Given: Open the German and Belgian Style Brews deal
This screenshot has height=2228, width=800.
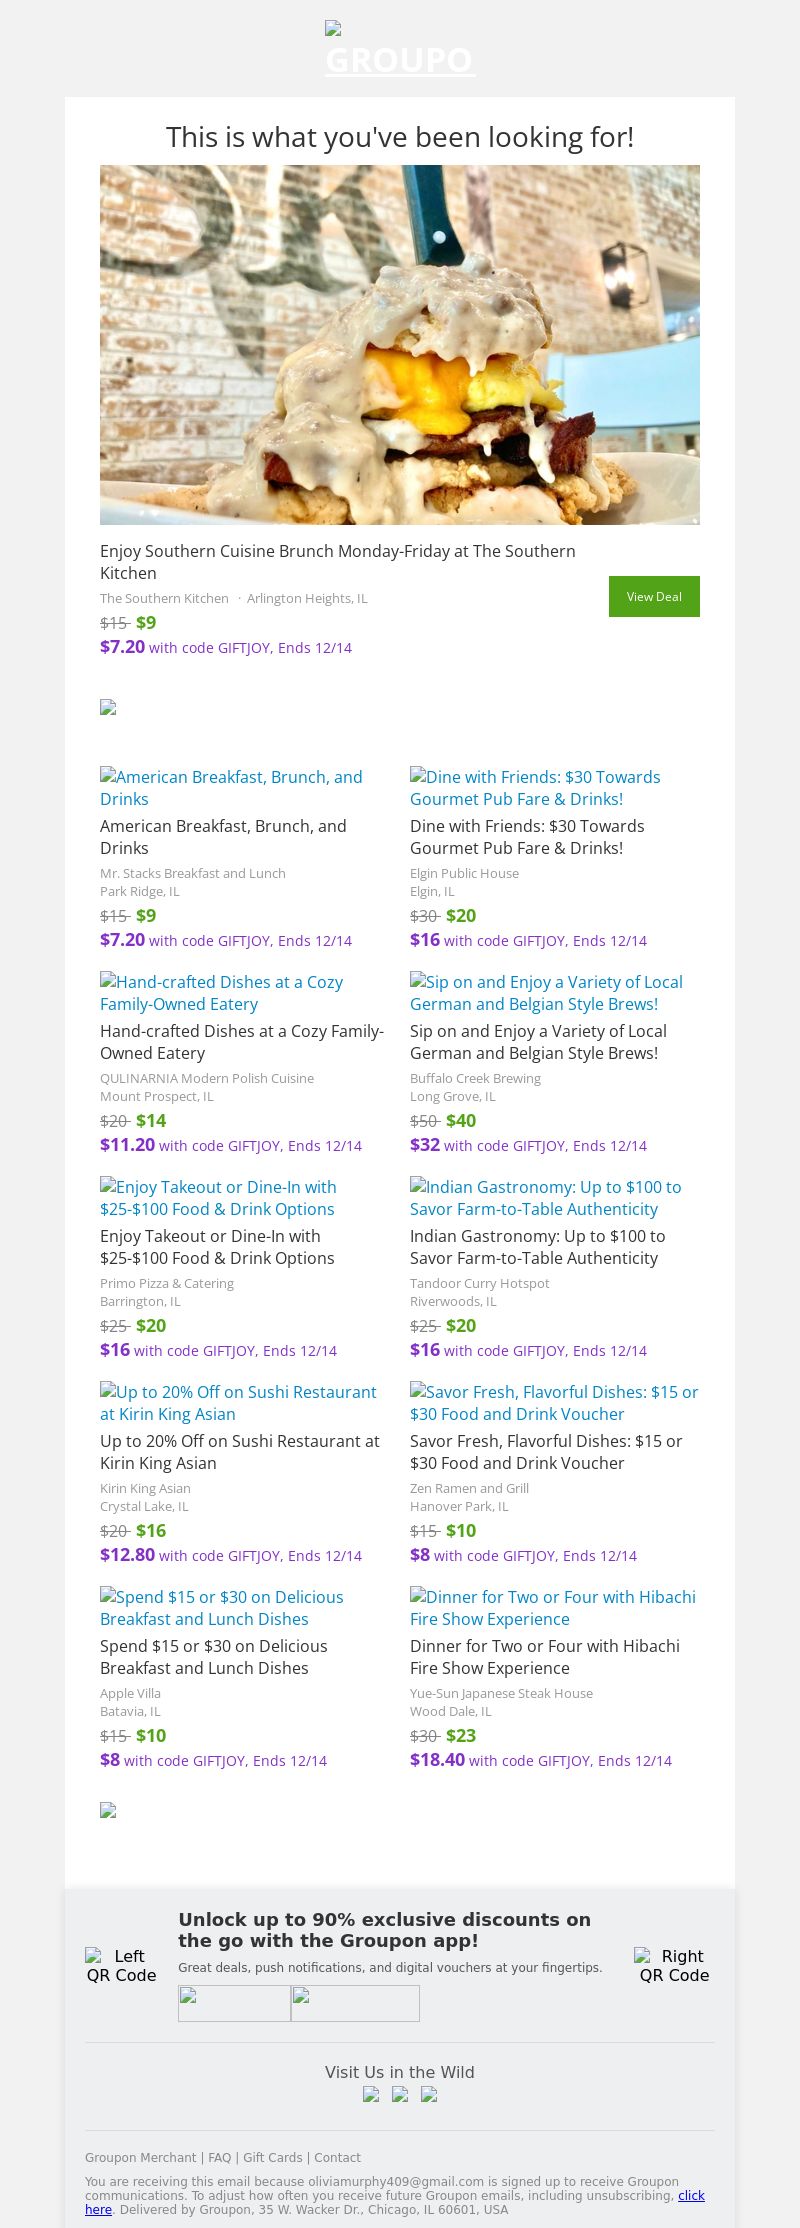Looking at the screenshot, I should tap(546, 993).
